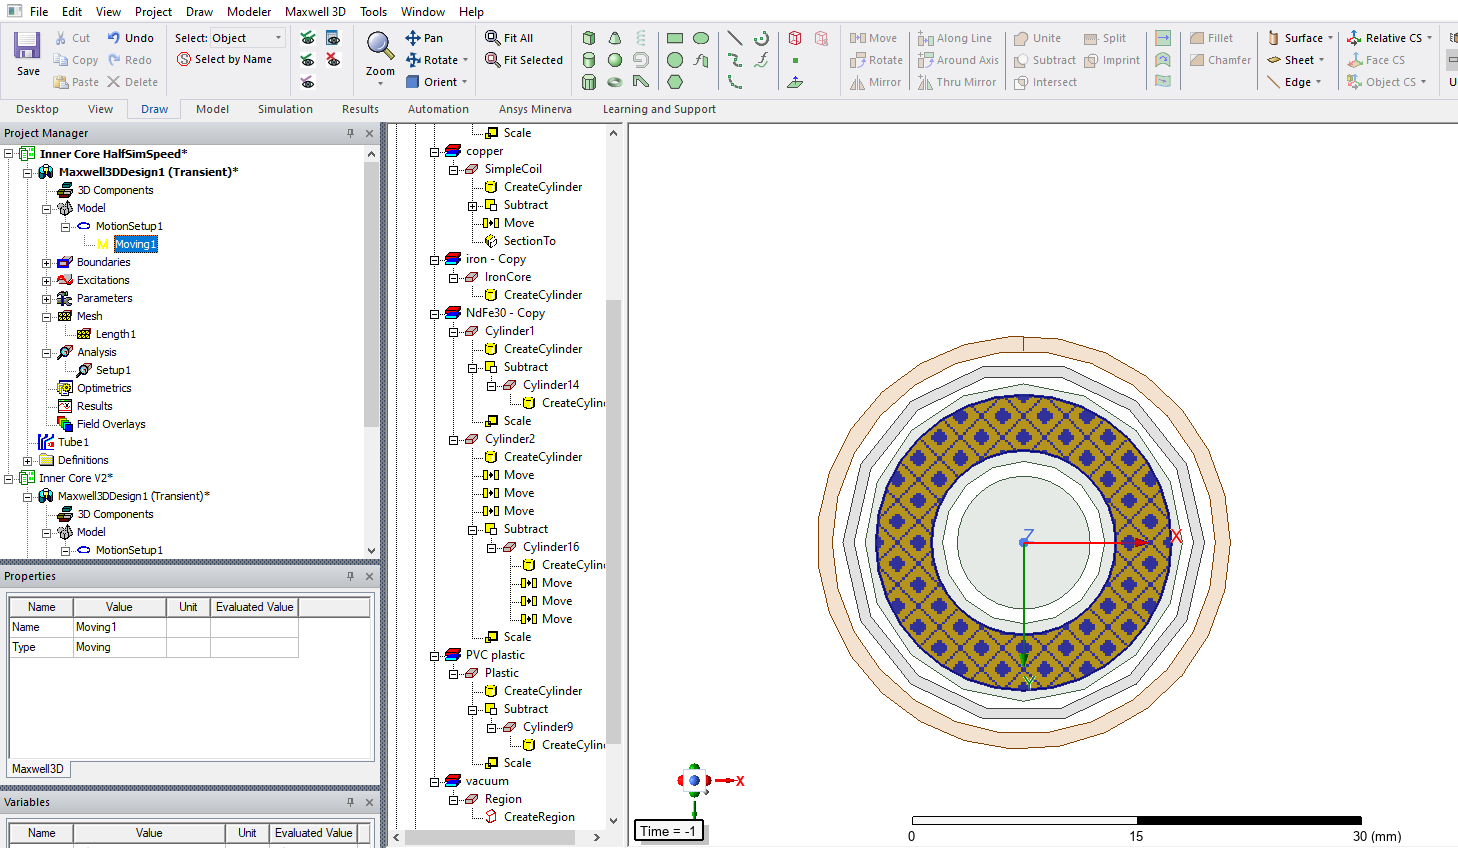Image resolution: width=1458 pixels, height=848 pixels.
Task: Select SimpleCoil in the model tree
Action: pos(513,169)
